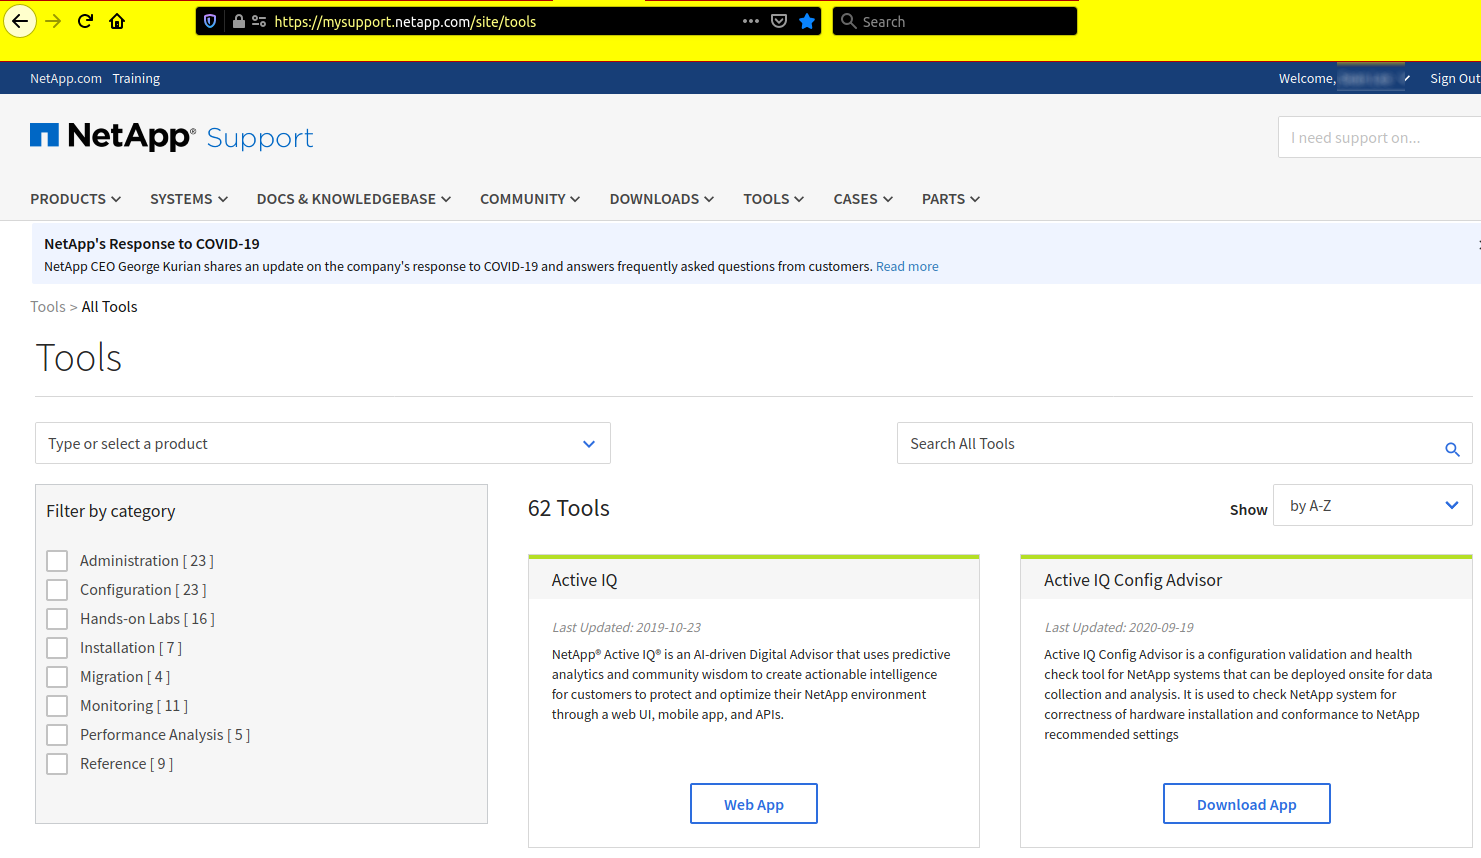This screenshot has width=1481, height=858.
Task: Click the blue bookmark star icon
Action: [807, 21]
